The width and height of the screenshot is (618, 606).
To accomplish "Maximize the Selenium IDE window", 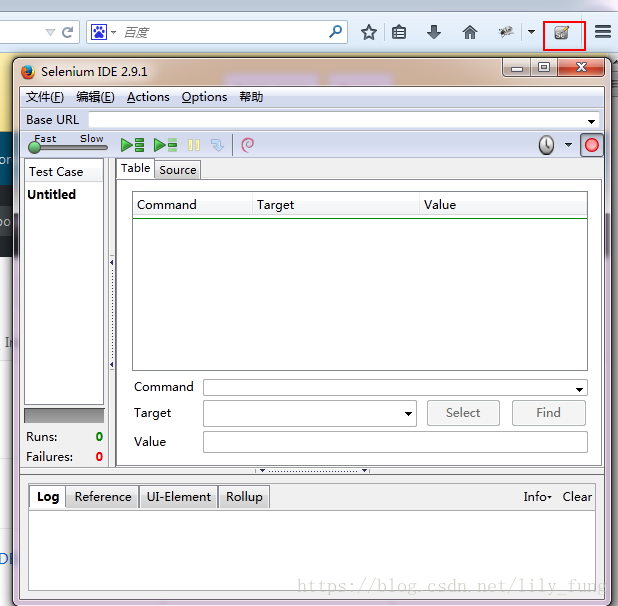I will pyautogui.click(x=544, y=67).
